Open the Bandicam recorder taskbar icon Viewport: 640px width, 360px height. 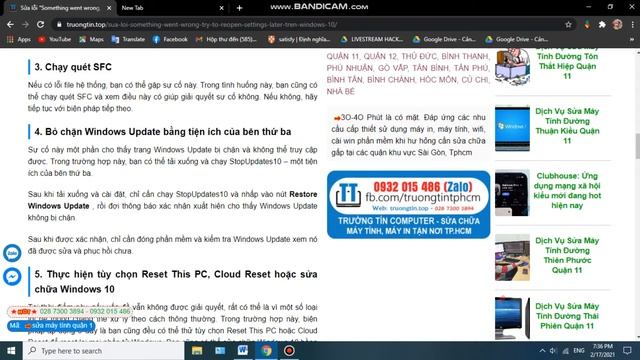pyautogui.click(x=289, y=351)
